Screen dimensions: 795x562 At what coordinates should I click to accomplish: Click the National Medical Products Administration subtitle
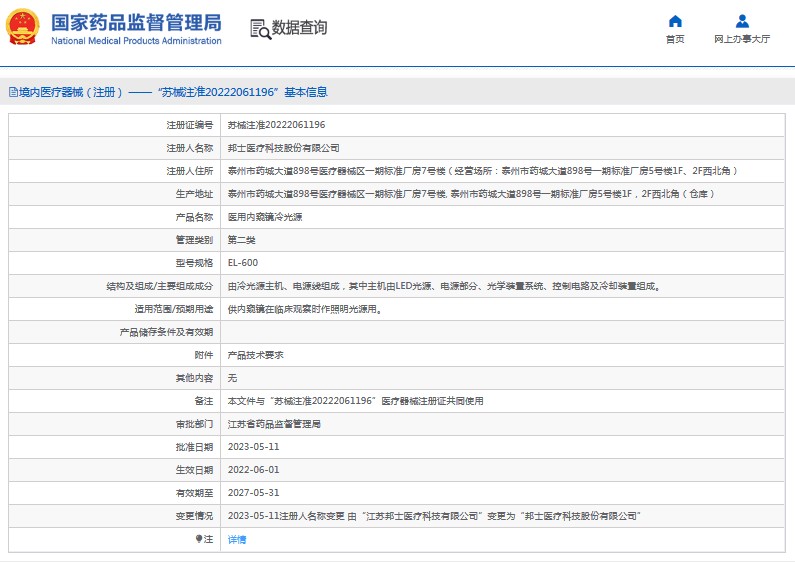coord(136,41)
